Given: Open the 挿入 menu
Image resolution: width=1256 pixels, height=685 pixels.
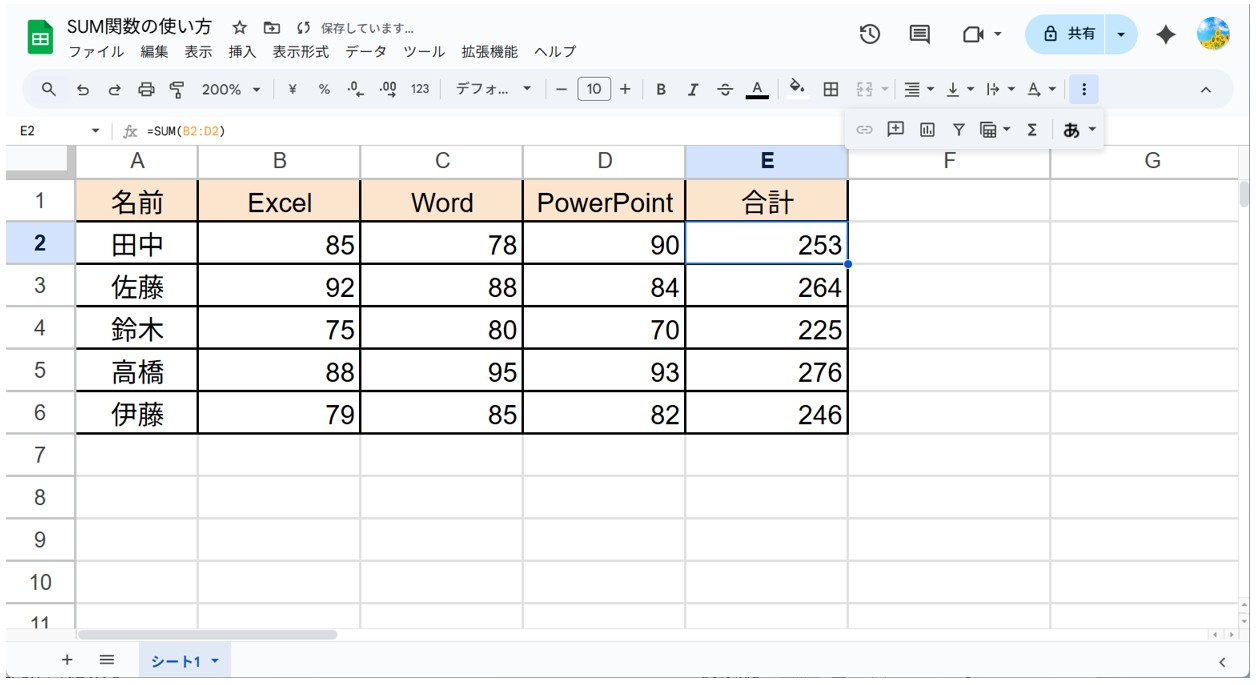Looking at the screenshot, I should pos(242,52).
